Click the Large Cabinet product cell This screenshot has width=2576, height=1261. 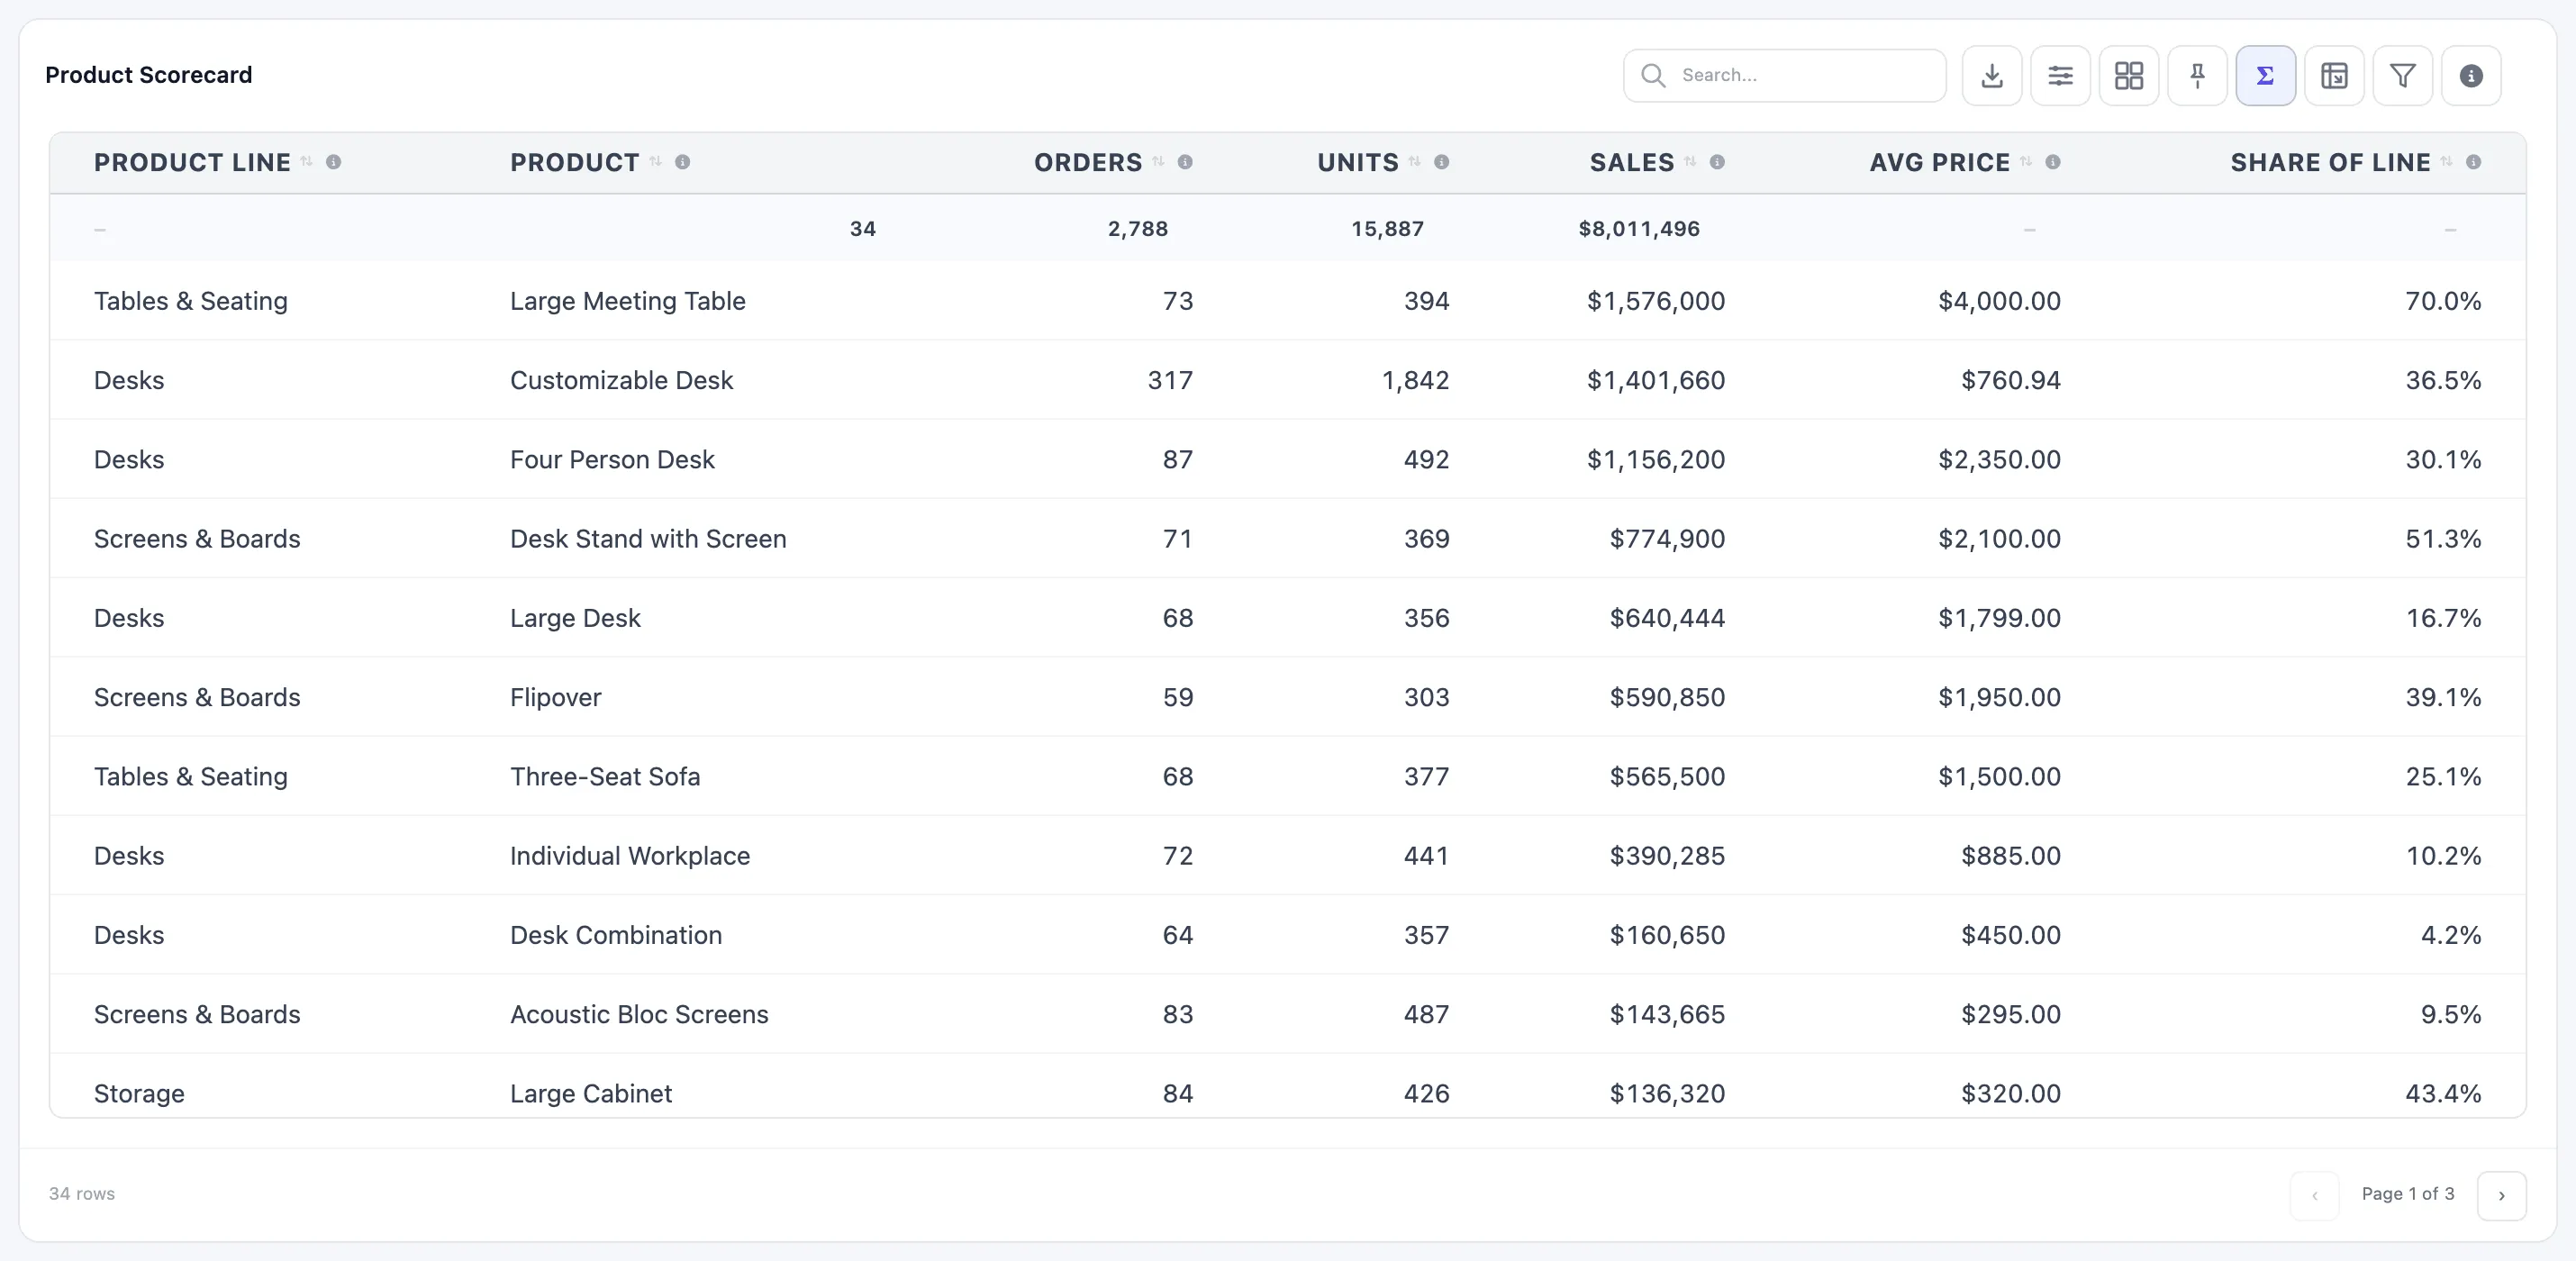[591, 1094]
